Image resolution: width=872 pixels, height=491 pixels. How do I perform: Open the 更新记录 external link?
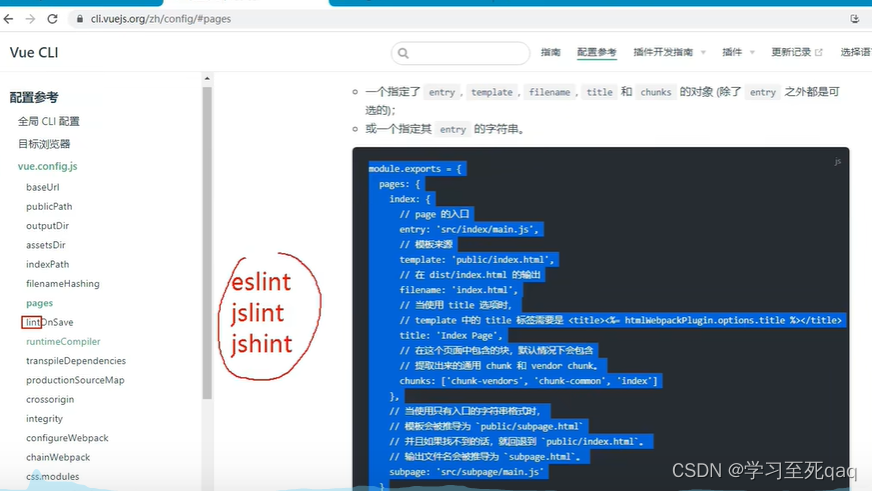[x=796, y=52]
